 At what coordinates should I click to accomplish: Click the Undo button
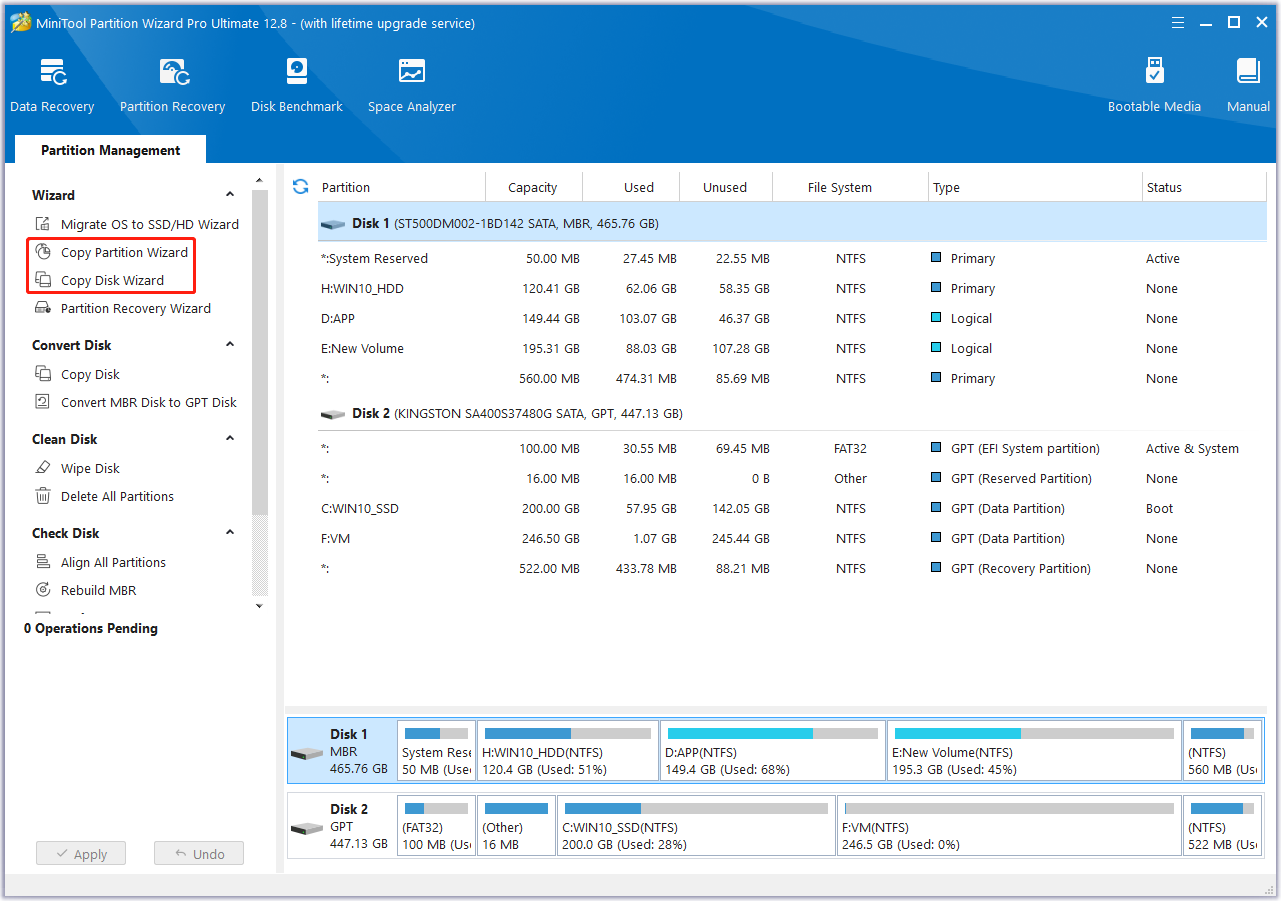coord(199,854)
